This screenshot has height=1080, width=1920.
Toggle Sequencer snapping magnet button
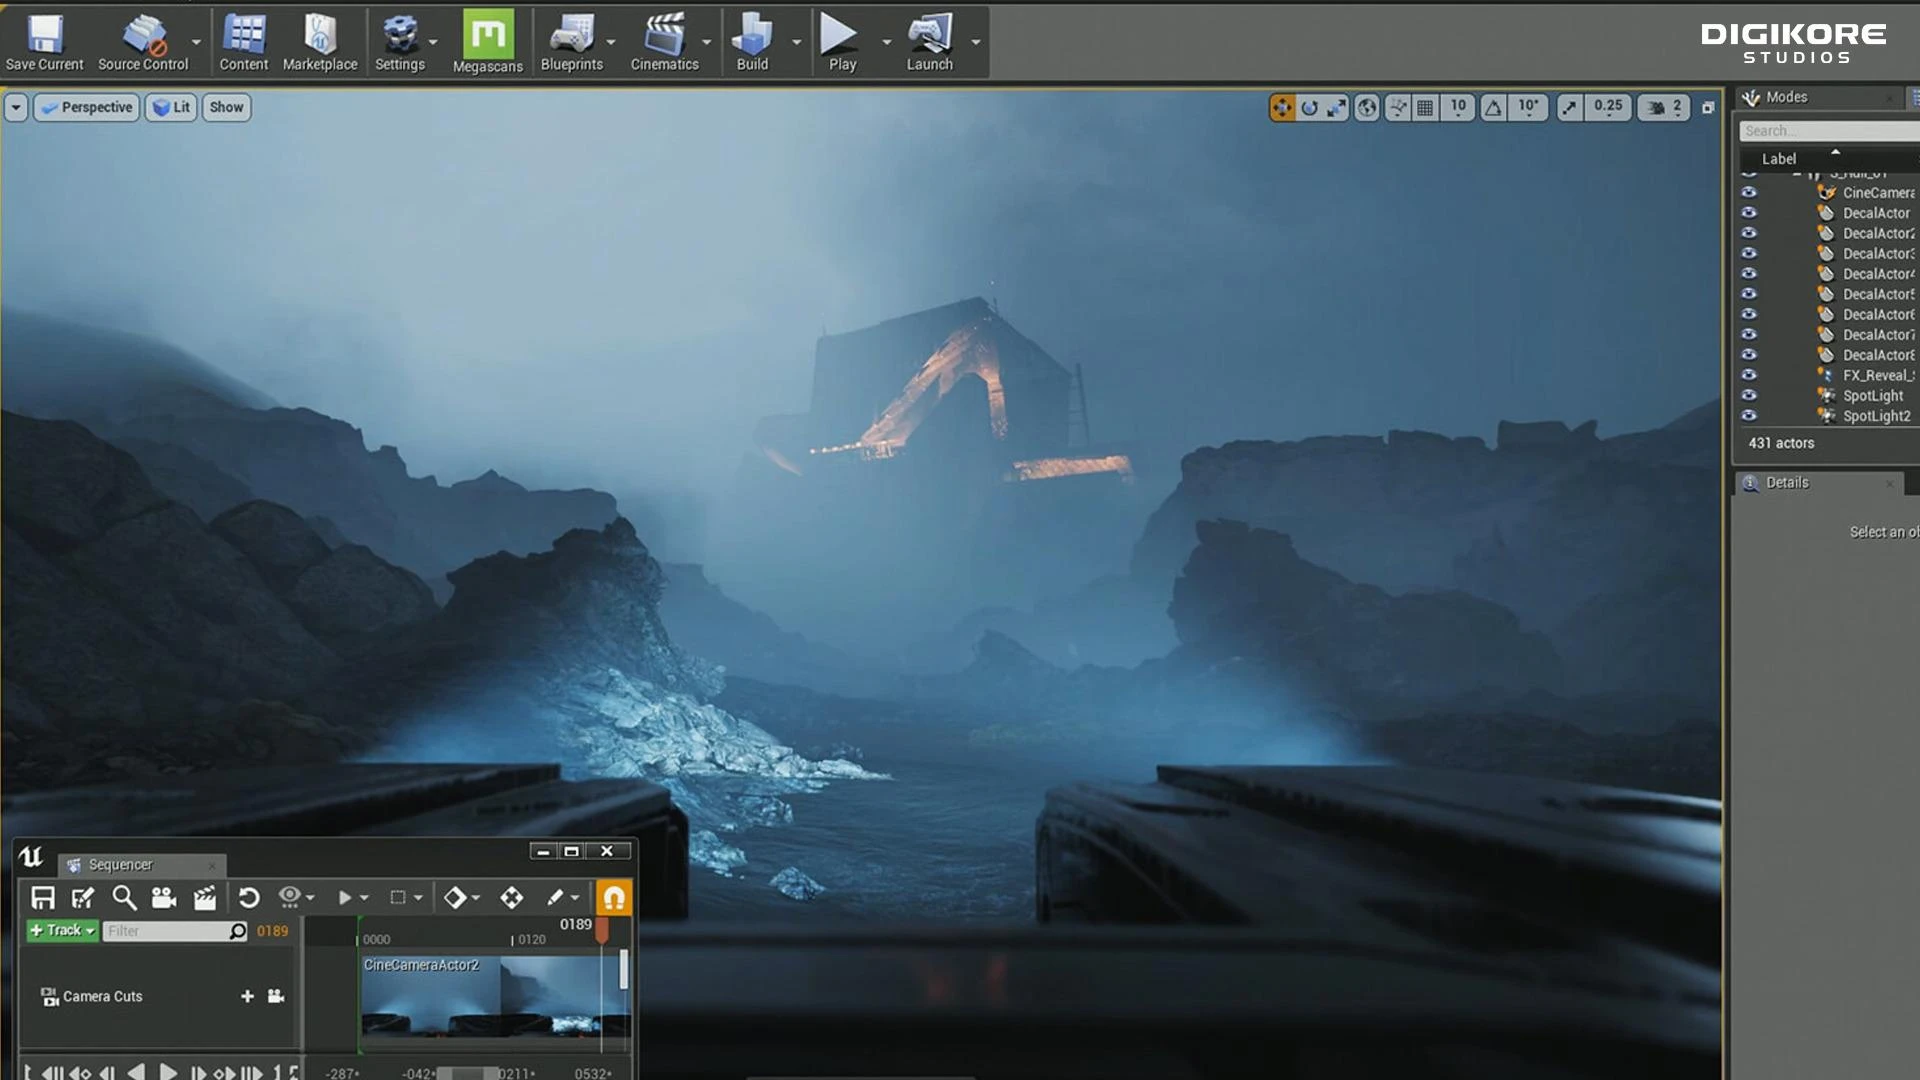coord(614,898)
